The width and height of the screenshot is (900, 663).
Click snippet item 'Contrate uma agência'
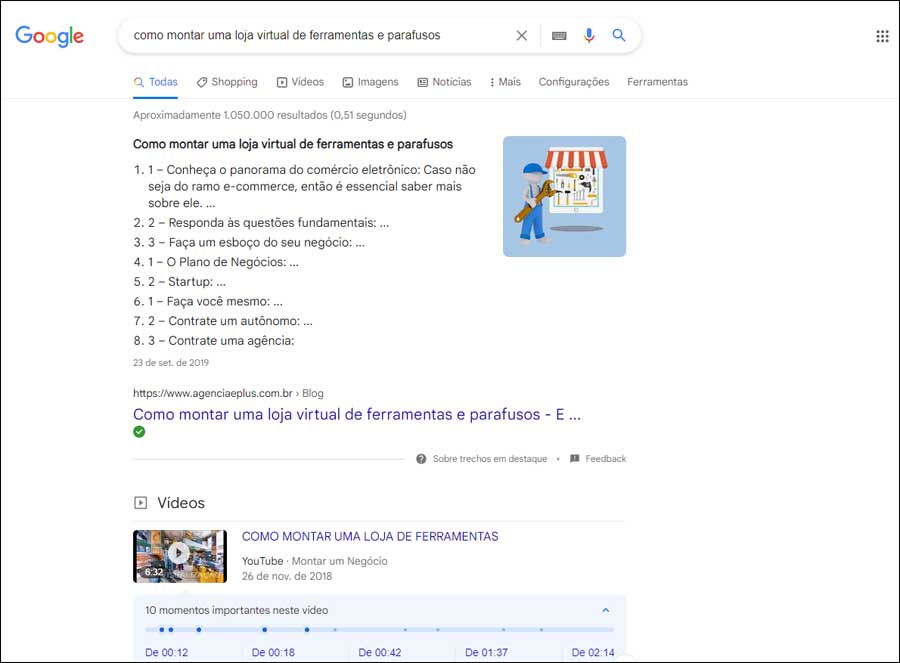(221, 341)
